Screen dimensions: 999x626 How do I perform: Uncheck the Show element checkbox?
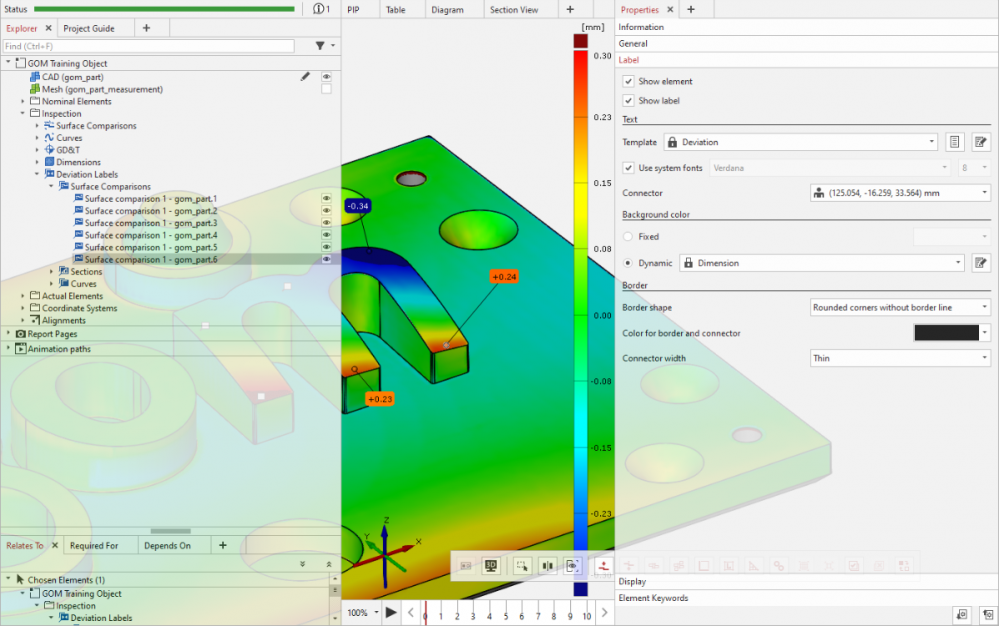point(628,81)
